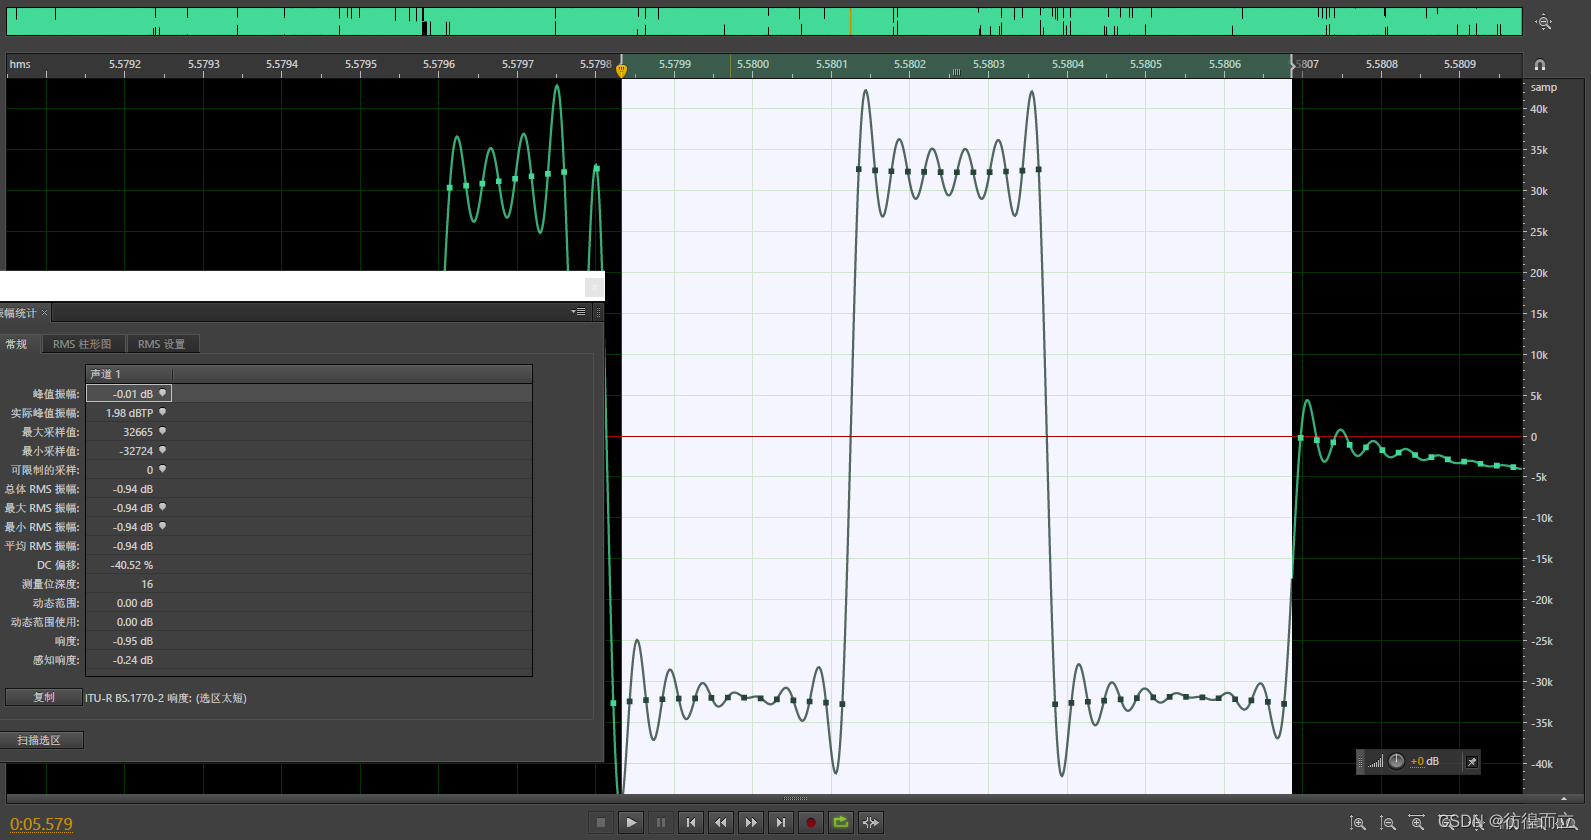1591x840 pixels.
Task: Click the samp amplitude scale label
Action: (1544, 87)
